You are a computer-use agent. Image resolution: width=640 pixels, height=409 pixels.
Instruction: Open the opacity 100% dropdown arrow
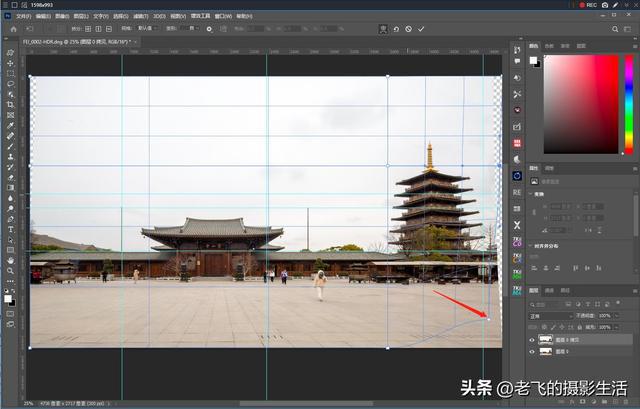[616, 316]
